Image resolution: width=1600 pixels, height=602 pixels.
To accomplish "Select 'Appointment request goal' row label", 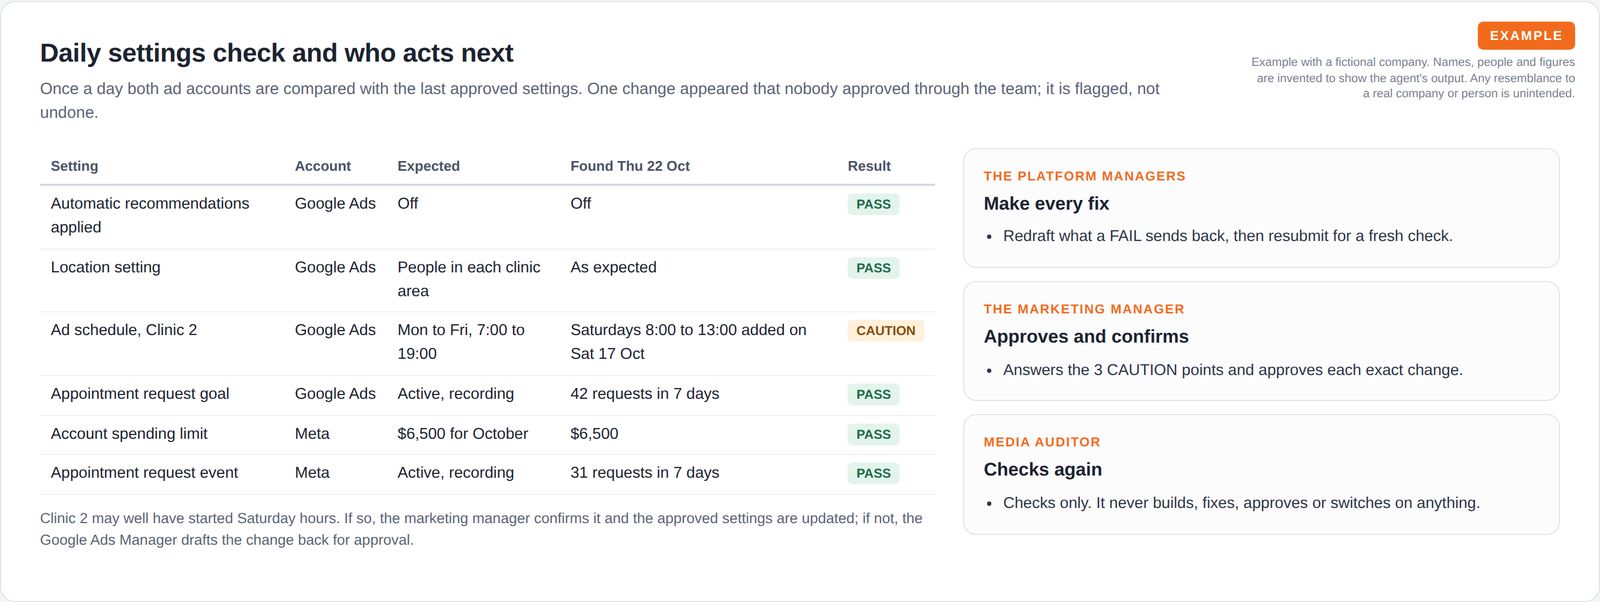I will [140, 394].
